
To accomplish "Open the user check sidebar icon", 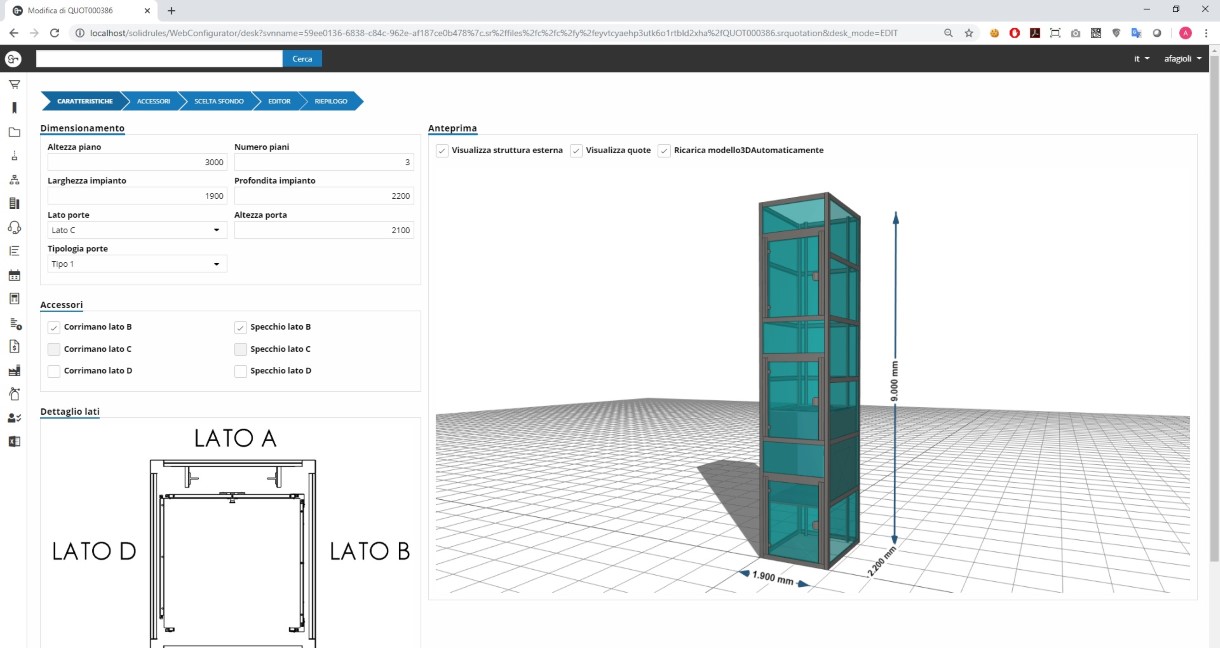I will pos(14,418).
